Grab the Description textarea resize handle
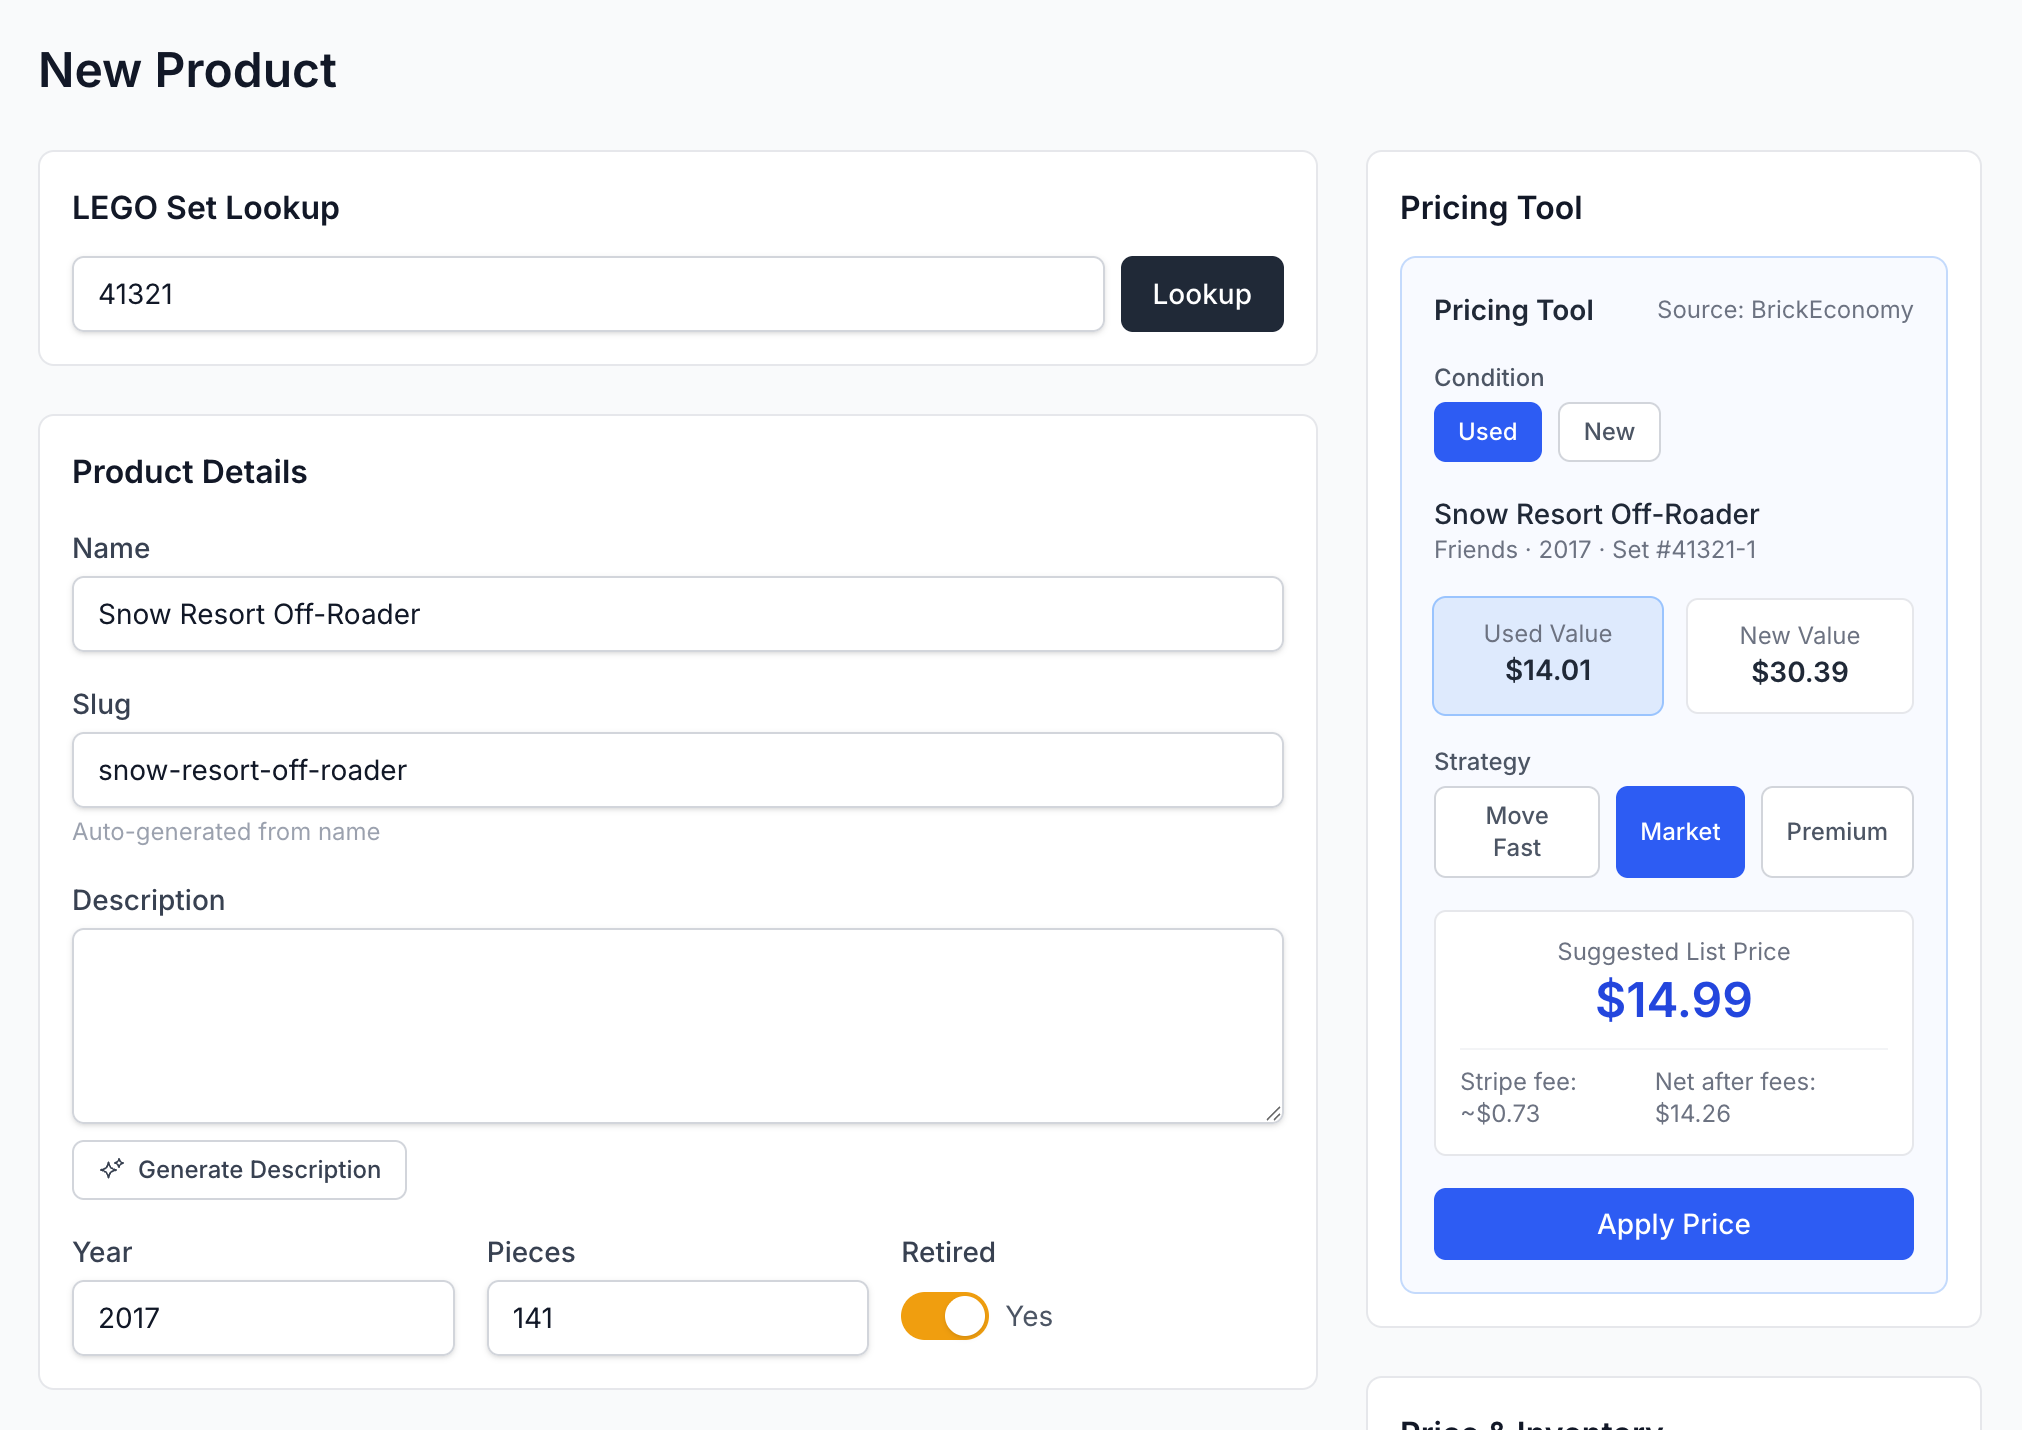2022x1430 pixels. (x=1272, y=1113)
